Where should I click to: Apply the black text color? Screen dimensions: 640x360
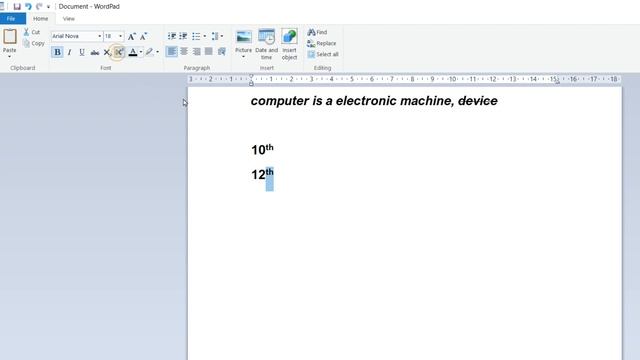click(x=133, y=52)
